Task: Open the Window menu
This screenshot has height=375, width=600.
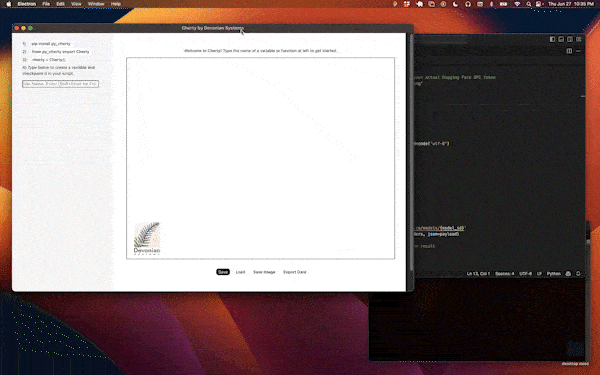Action: click(96, 4)
